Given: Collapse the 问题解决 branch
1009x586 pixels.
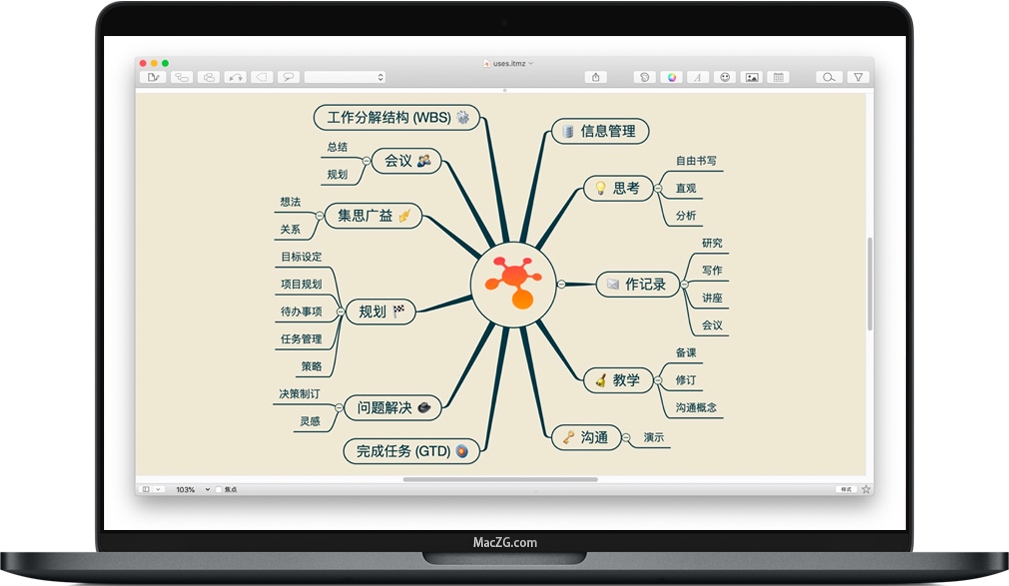Looking at the screenshot, I should click(339, 408).
